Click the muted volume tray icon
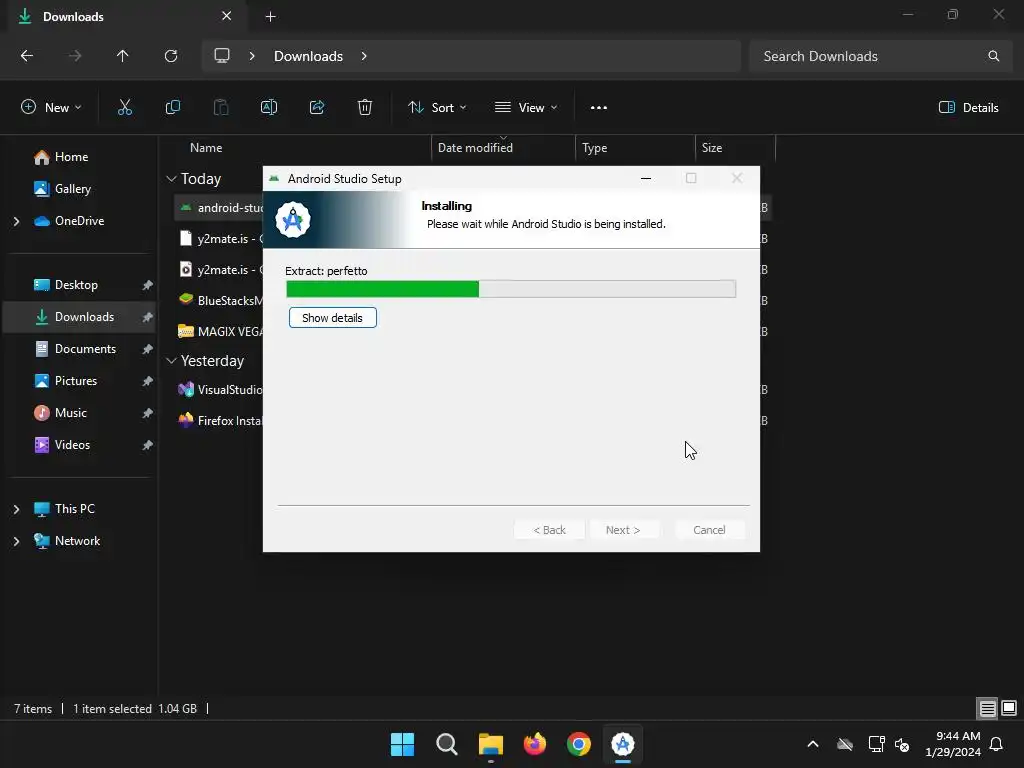Screen dimensions: 1024x768 (x=902, y=744)
